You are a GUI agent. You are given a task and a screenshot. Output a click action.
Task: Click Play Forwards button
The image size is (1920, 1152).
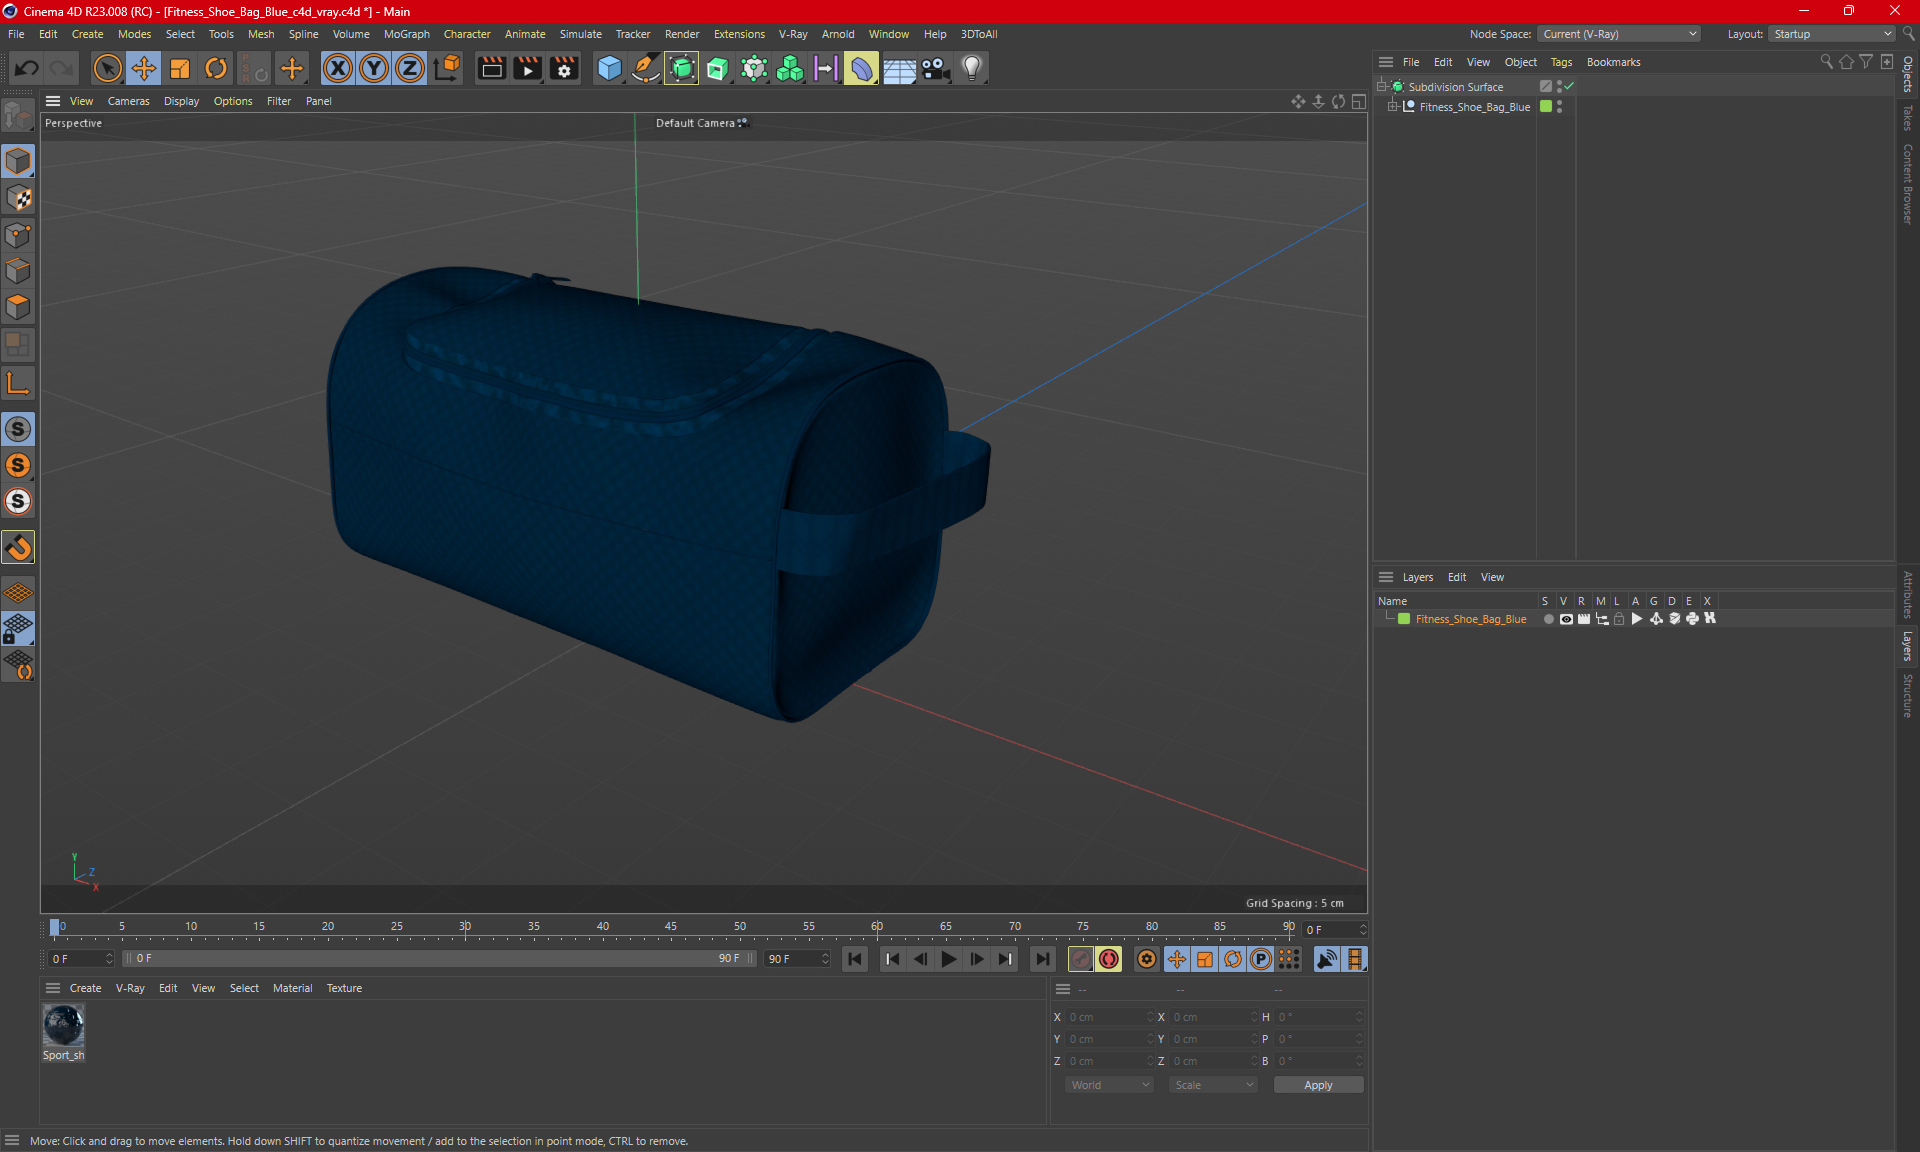point(948,959)
